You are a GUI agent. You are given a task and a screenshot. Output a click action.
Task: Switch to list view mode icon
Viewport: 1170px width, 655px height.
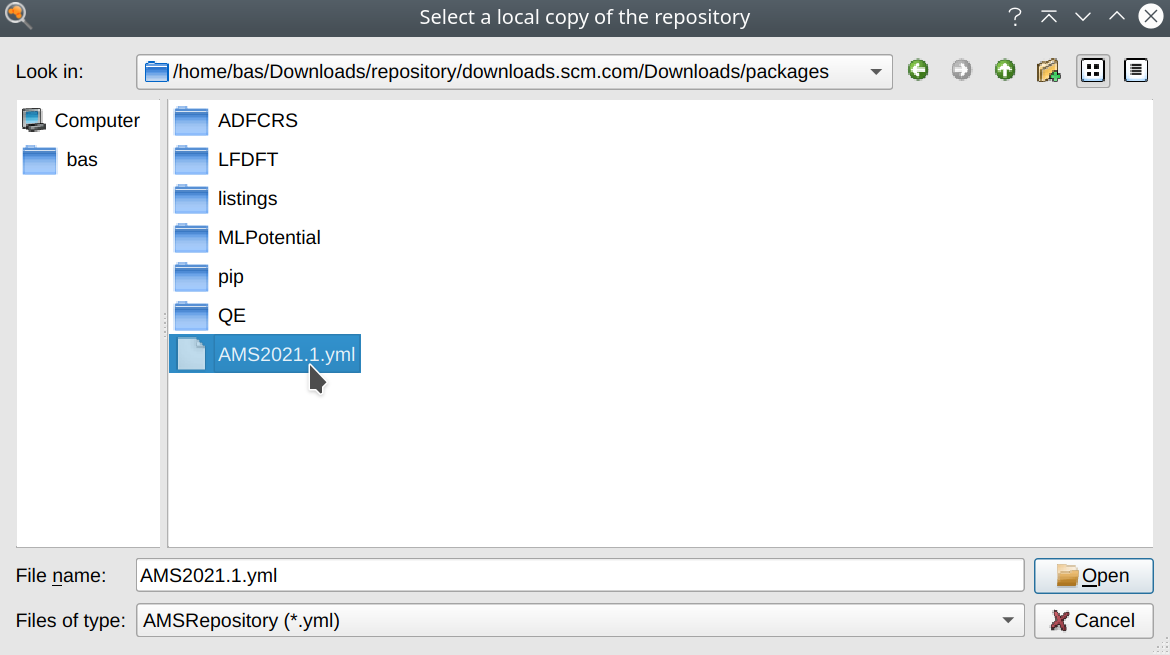pos(1093,71)
